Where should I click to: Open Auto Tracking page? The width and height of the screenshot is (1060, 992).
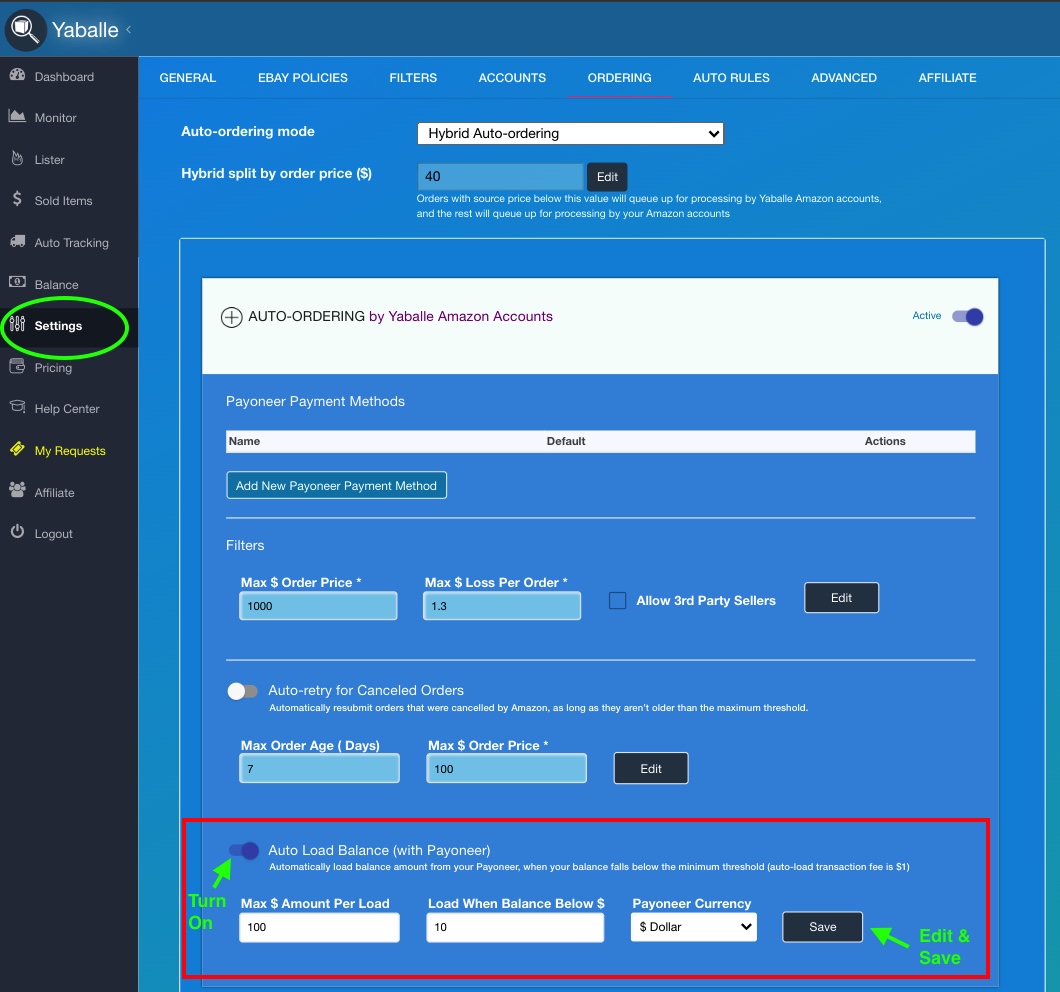tap(72, 243)
